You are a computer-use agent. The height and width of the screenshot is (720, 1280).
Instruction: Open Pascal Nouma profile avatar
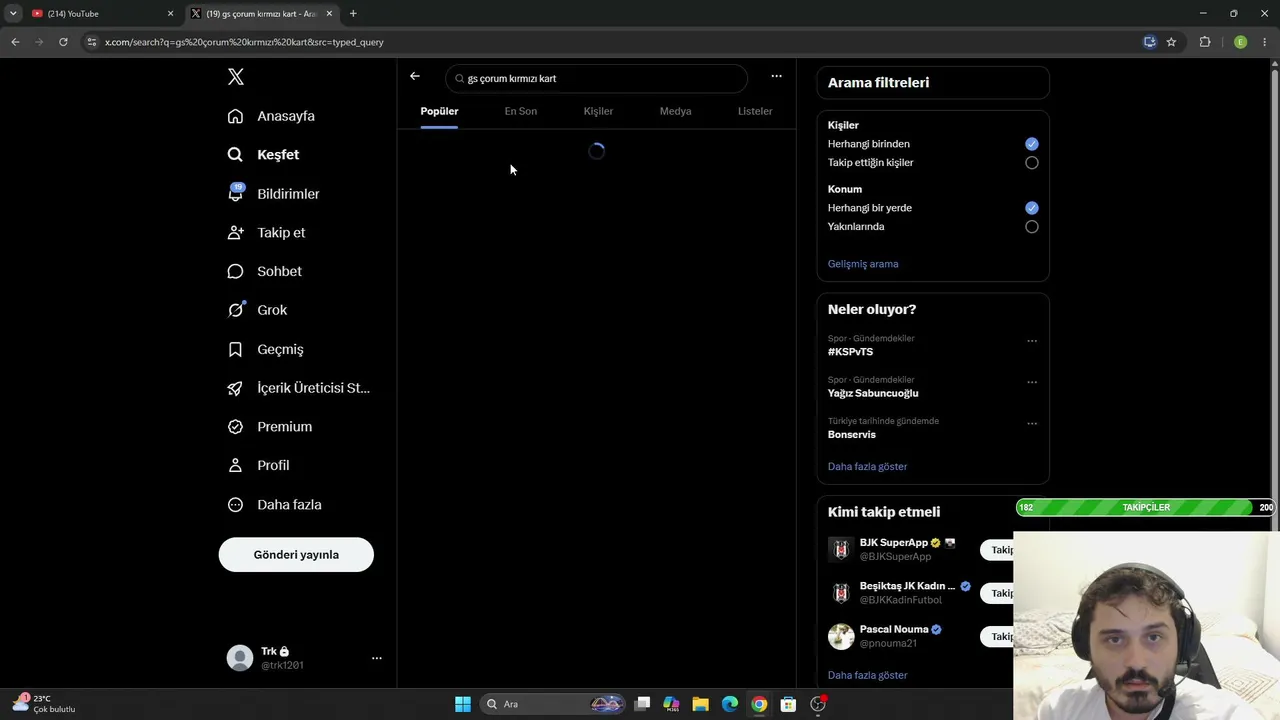(x=841, y=636)
